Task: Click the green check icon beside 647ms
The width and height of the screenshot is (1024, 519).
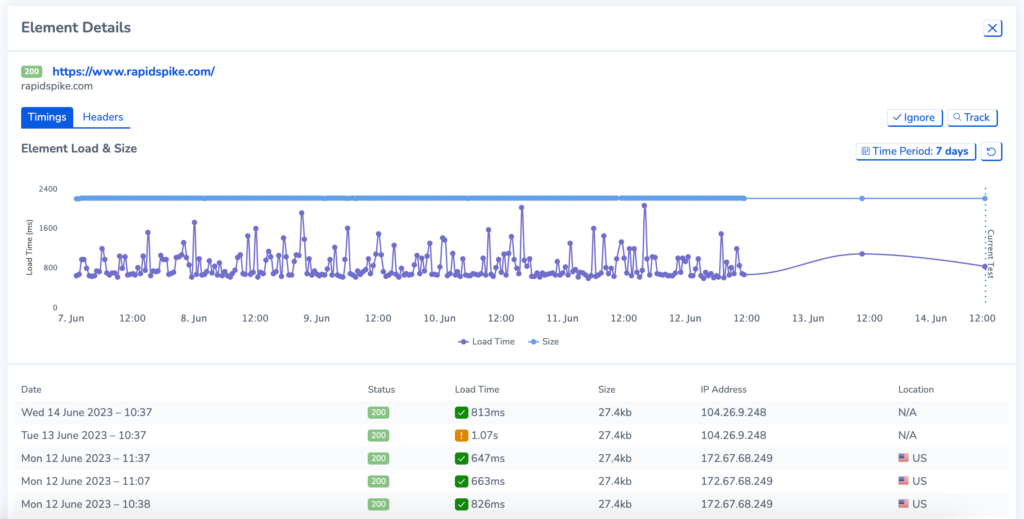Action: 461,458
